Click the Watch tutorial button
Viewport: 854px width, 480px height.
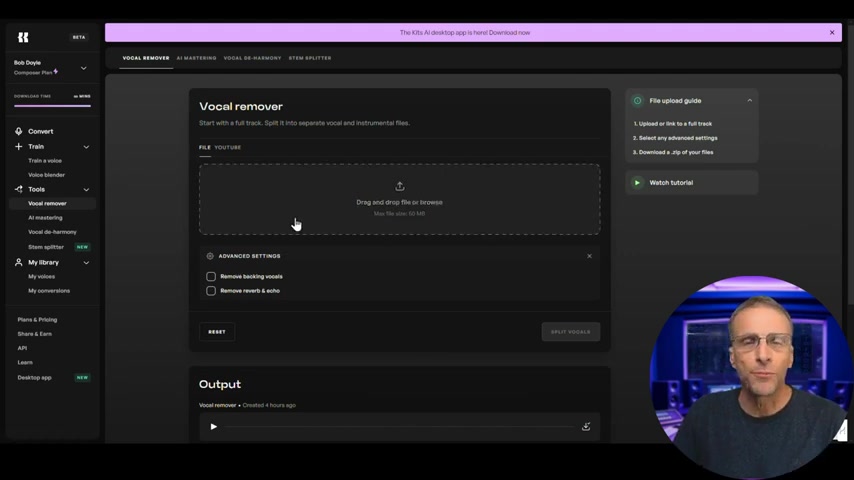692,183
